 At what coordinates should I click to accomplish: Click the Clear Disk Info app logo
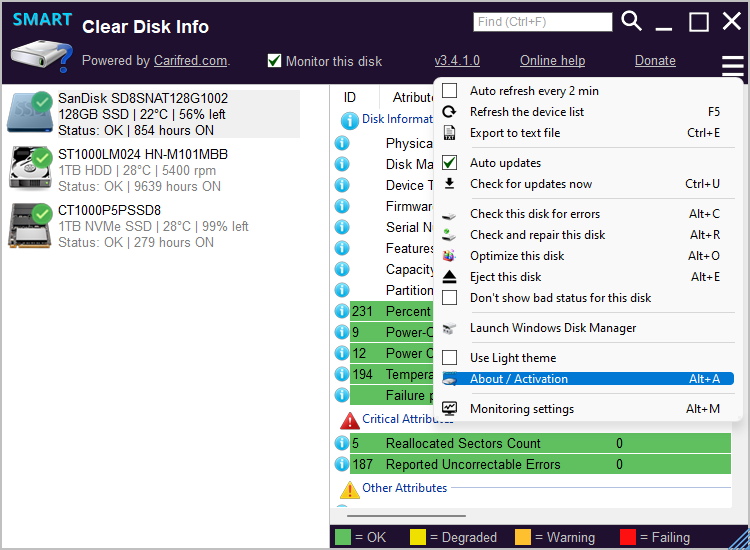(42, 43)
